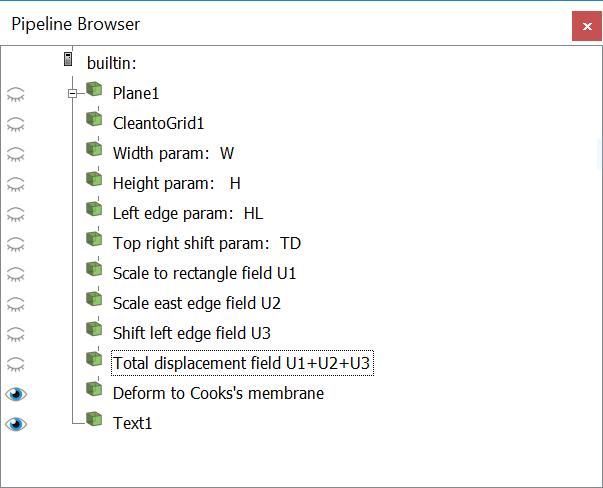The height and width of the screenshot is (488, 603).
Task: Select the builtin: server entry
Action: (x=111, y=64)
